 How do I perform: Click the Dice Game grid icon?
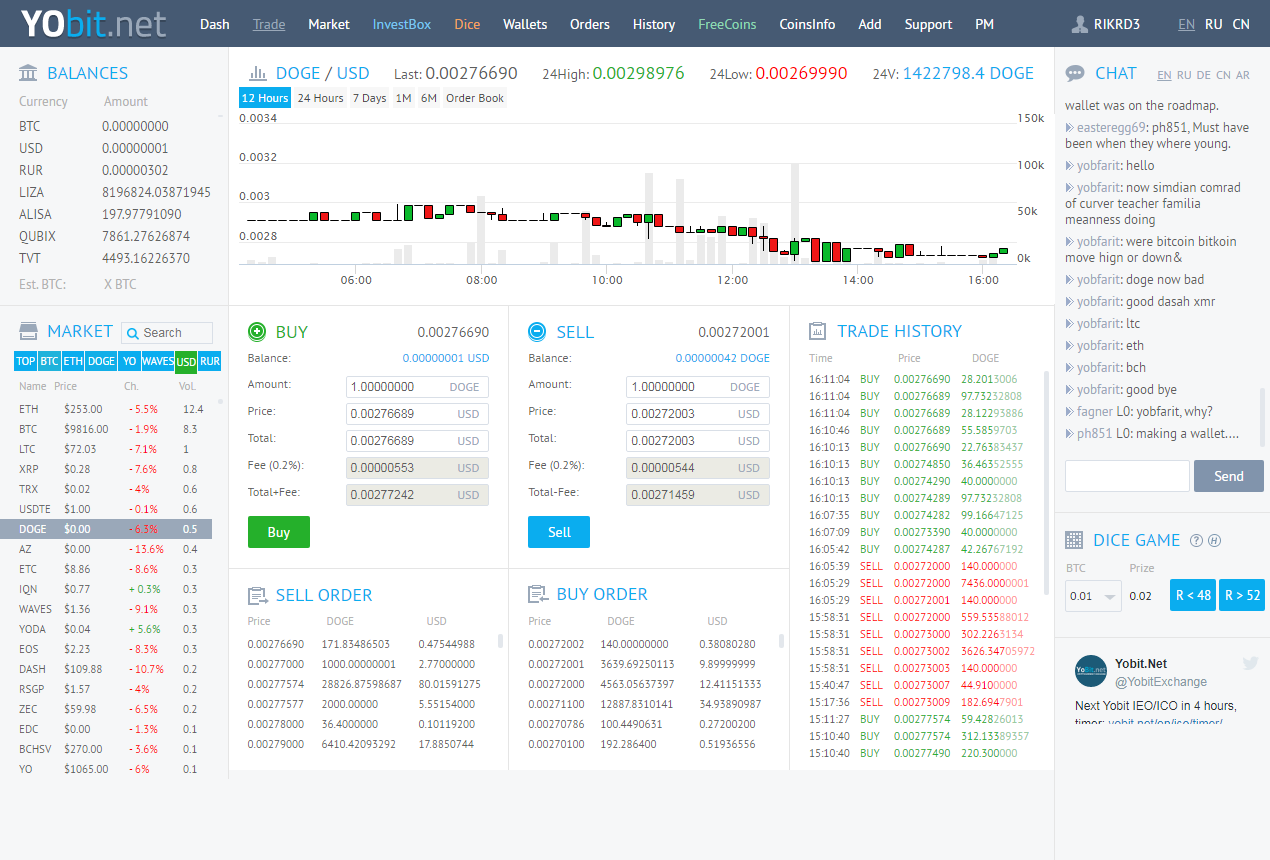click(x=1074, y=540)
